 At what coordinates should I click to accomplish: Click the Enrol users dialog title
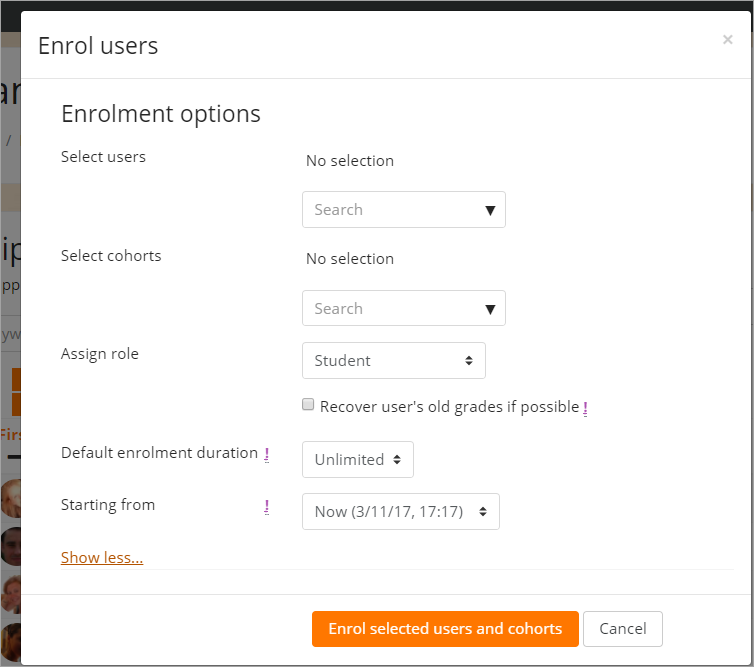coord(98,46)
